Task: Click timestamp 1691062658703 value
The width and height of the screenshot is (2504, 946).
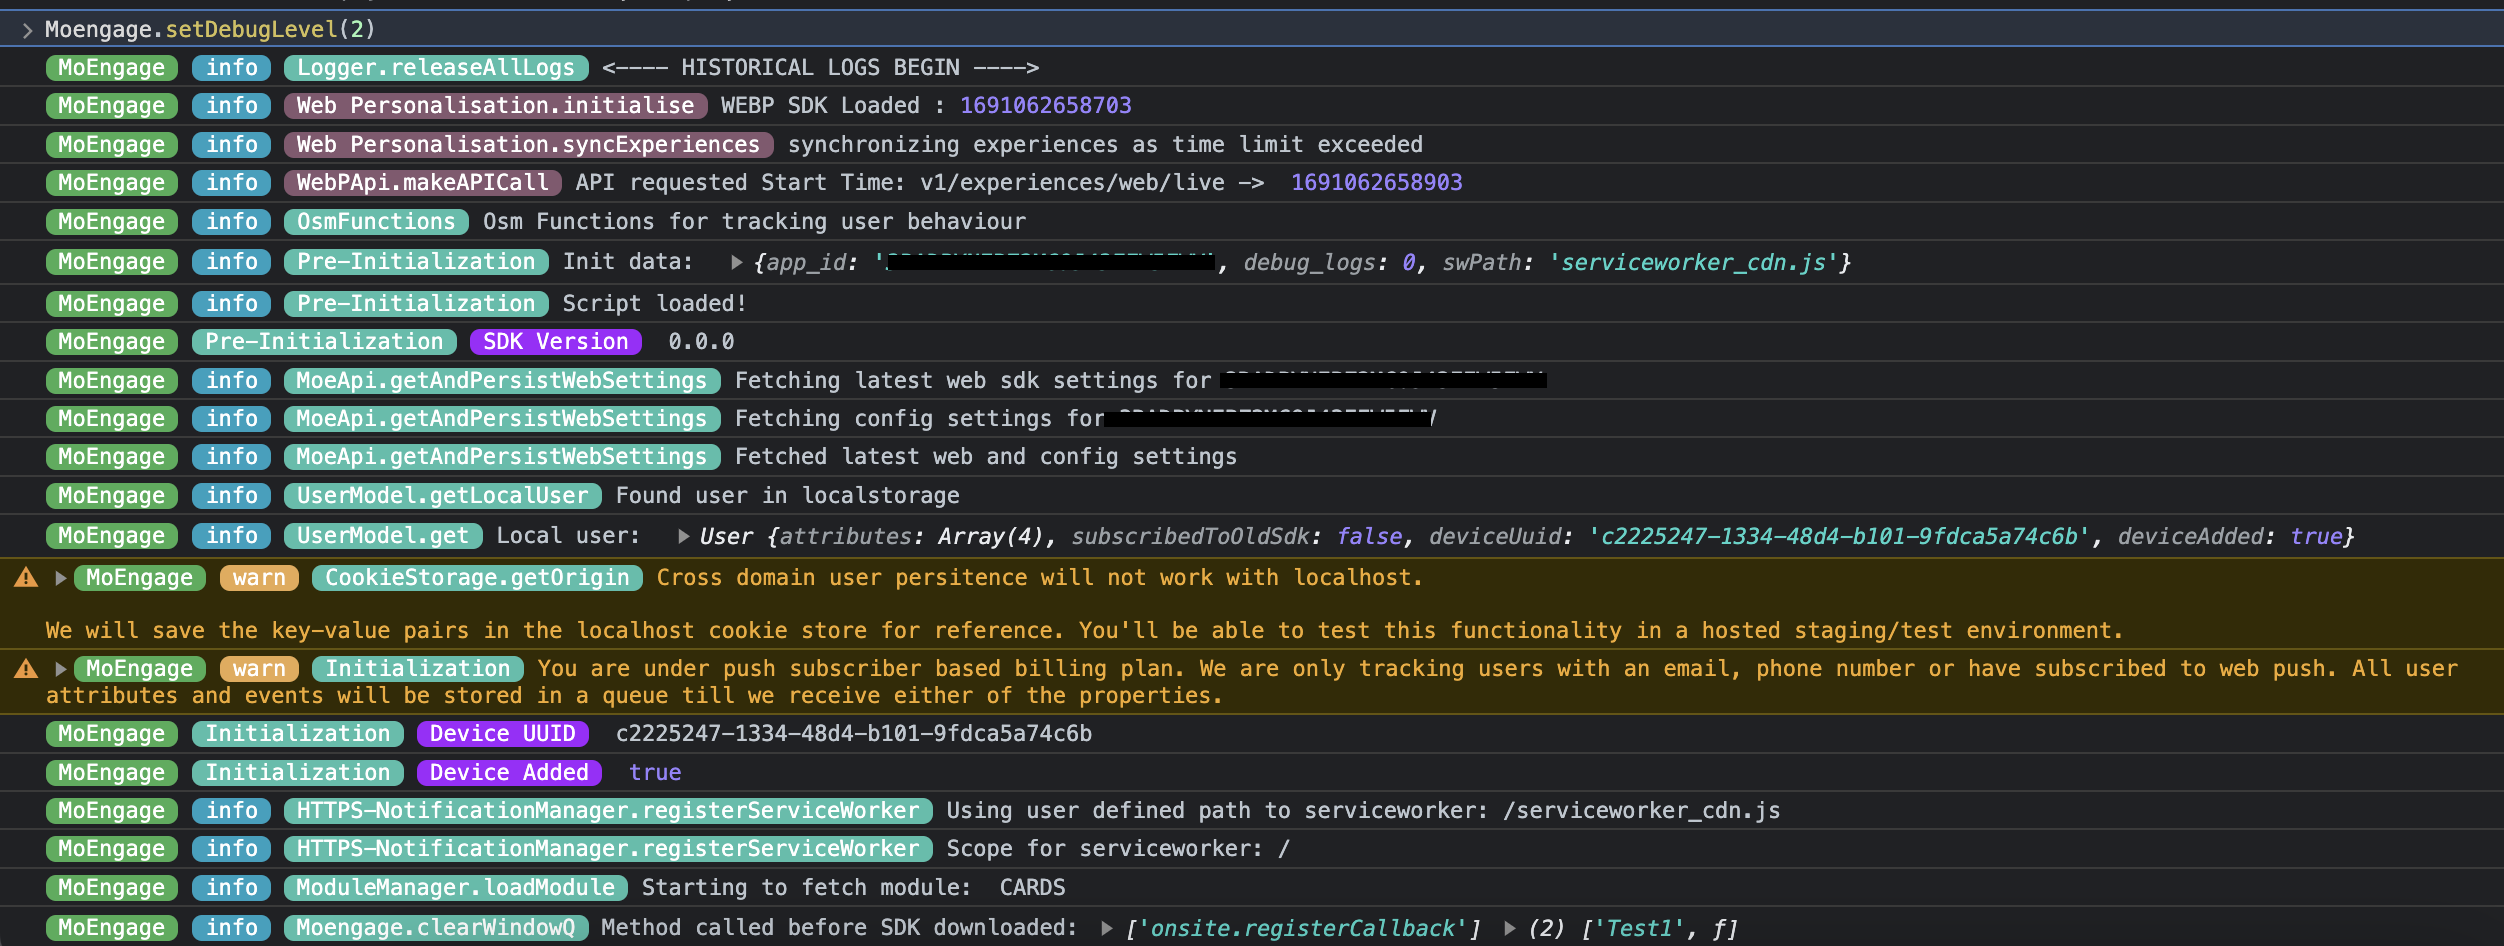Action: point(1046,106)
